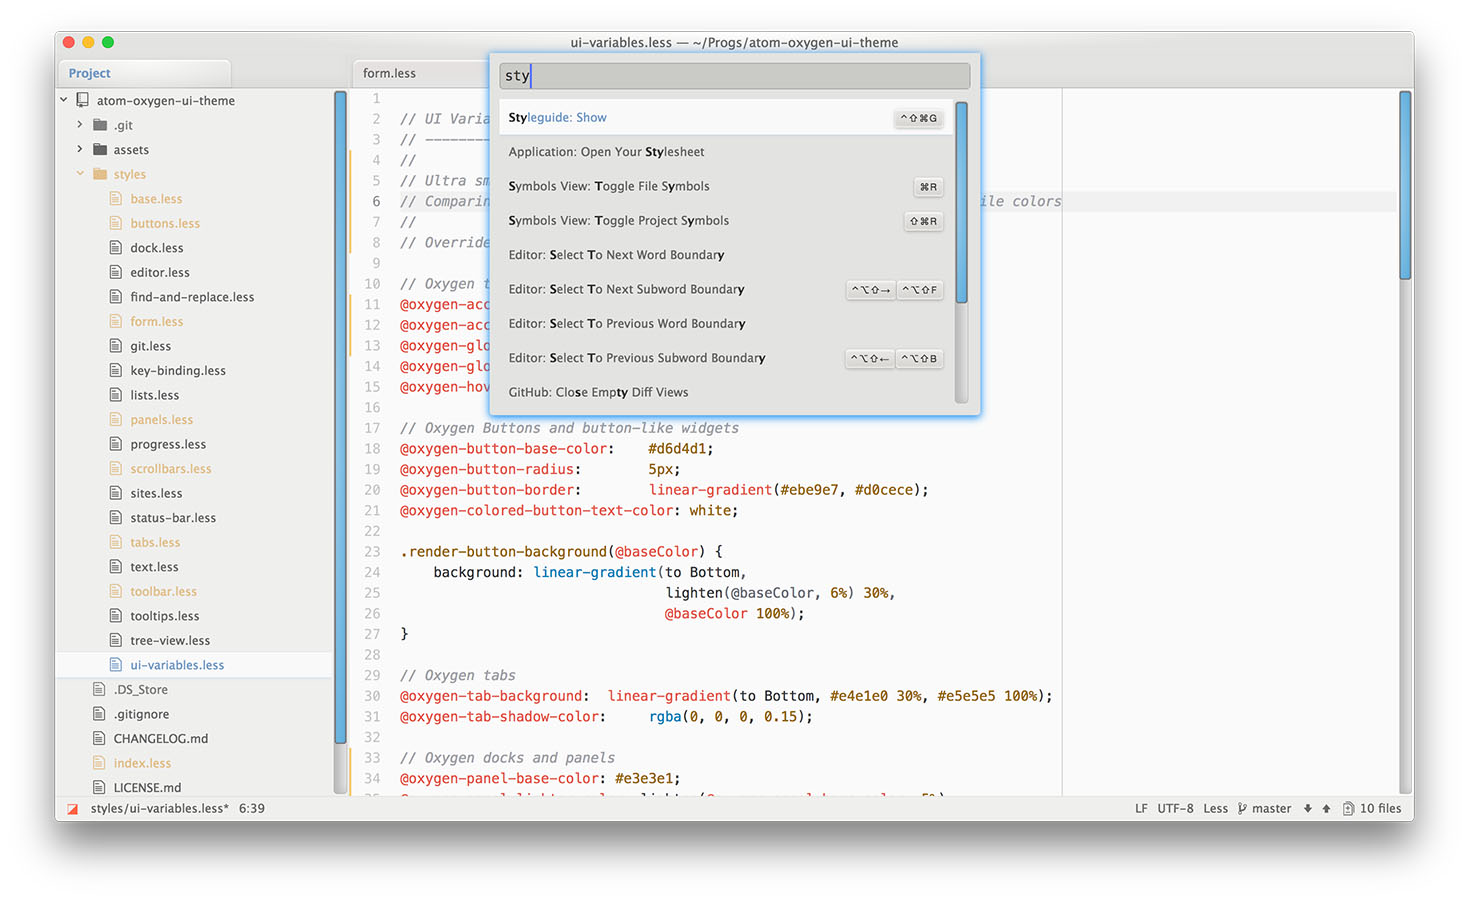1469x900 pixels.
Task: Run Styleguide: Show command
Action: pyautogui.click(x=727, y=118)
